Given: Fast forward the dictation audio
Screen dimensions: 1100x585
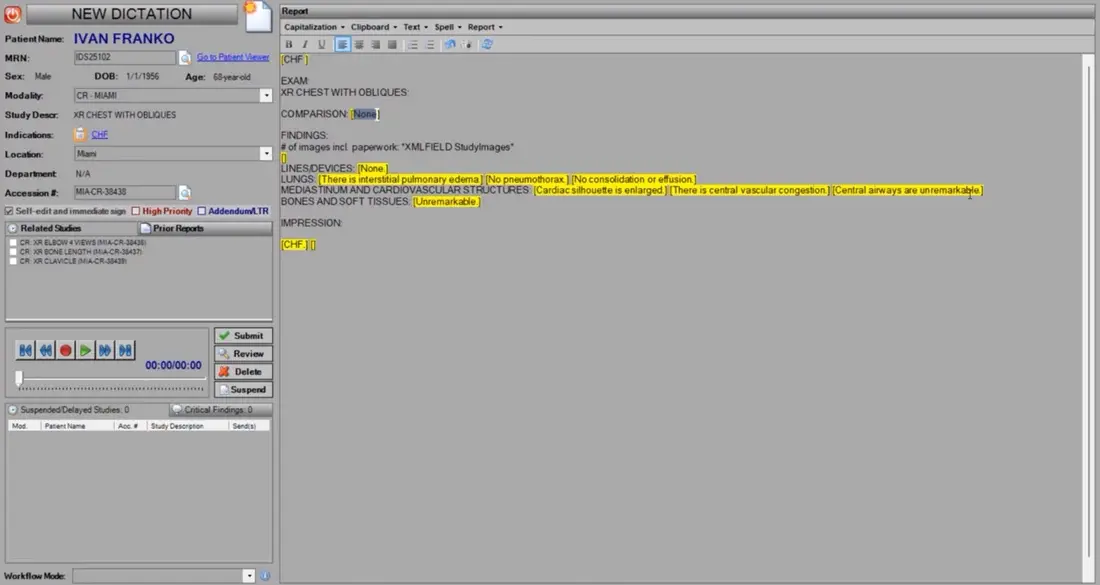Looking at the screenshot, I should 105,350.
